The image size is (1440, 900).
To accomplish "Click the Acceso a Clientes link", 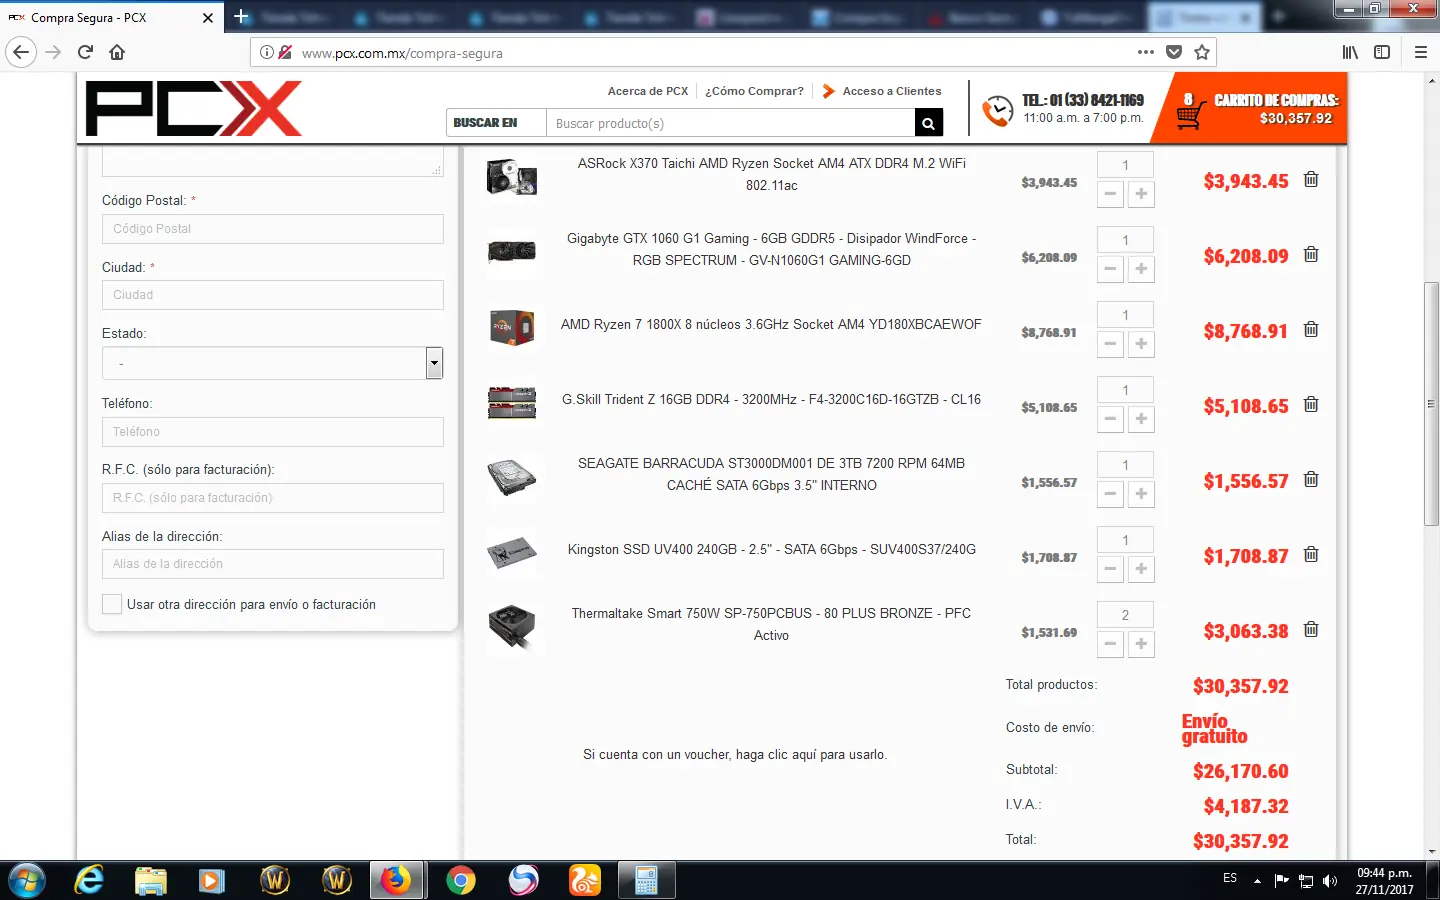I will (x=891, y=91).
